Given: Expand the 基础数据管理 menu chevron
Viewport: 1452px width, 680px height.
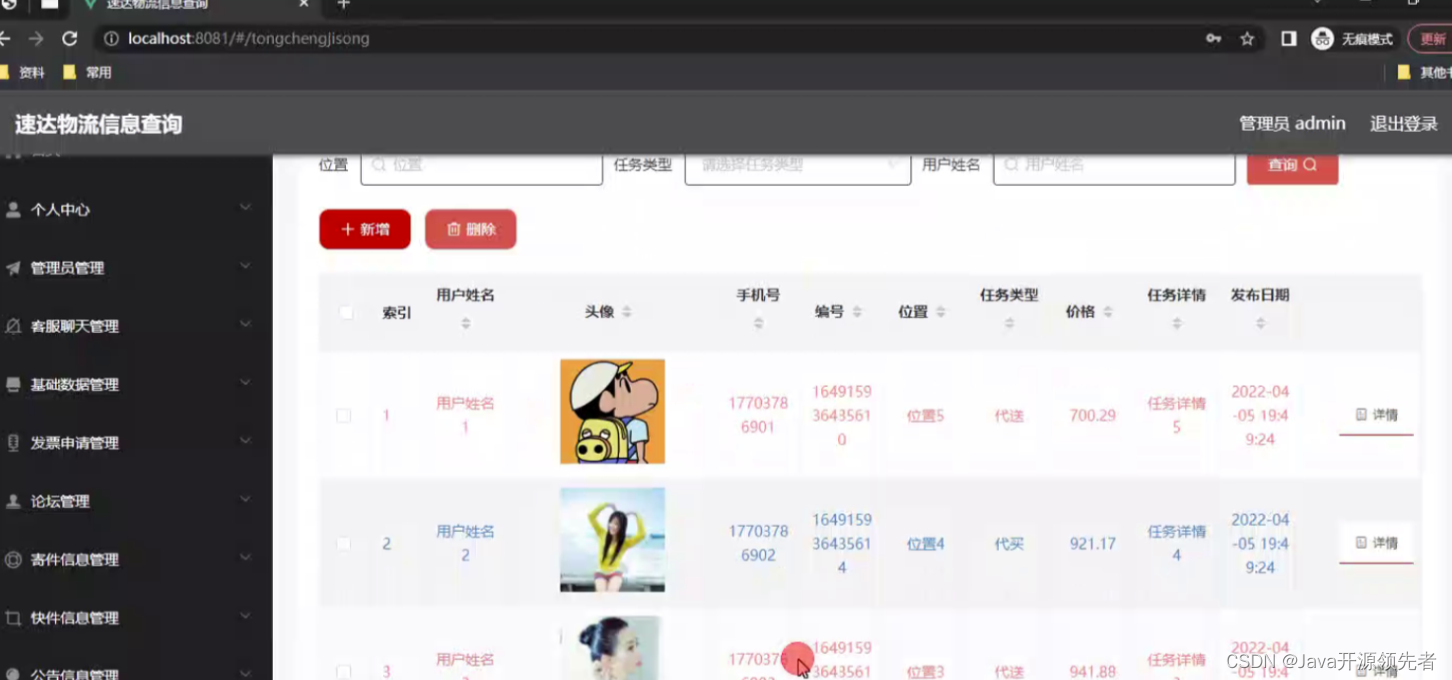Looking at the screenshot, I should [x=245, y=383].
